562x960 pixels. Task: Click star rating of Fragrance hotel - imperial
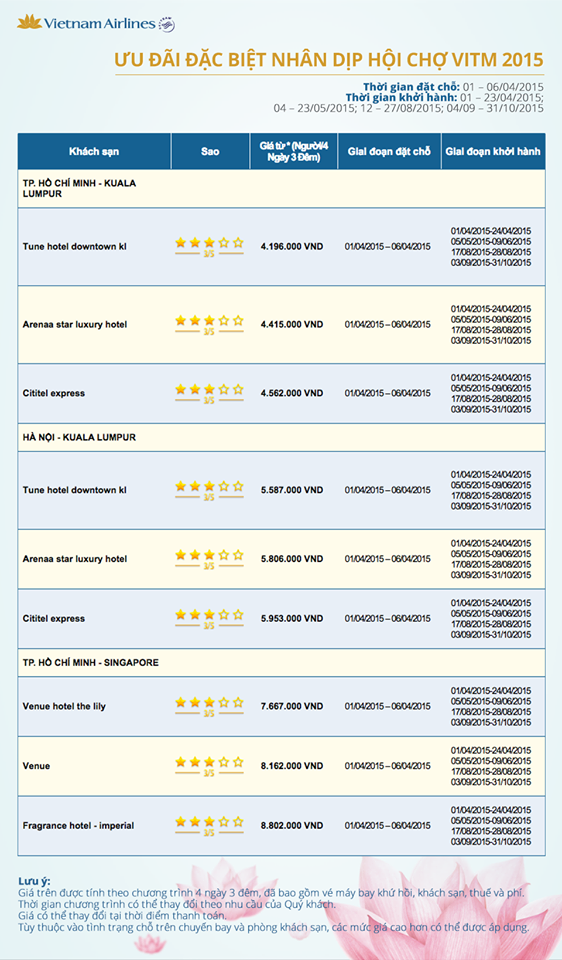[x=209, y=825]
